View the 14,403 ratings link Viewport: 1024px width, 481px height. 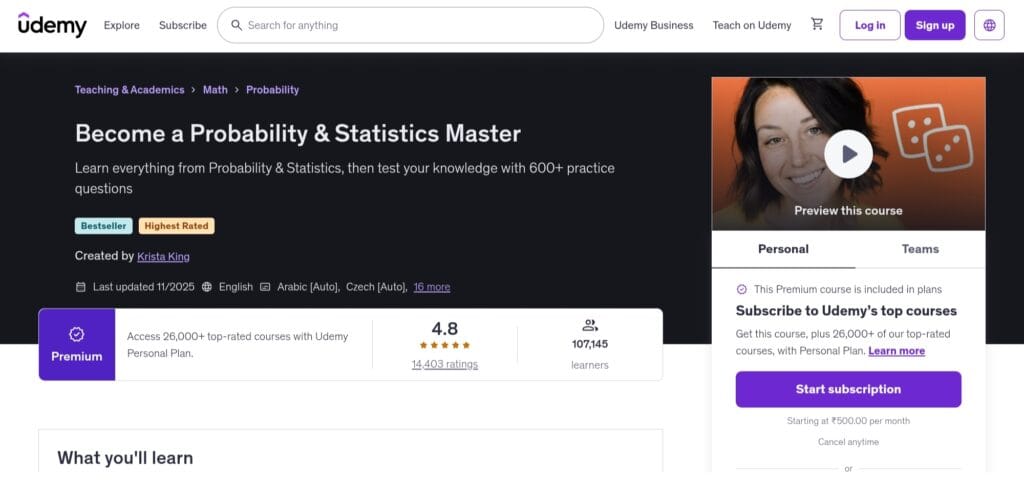[x=445, y=364]
